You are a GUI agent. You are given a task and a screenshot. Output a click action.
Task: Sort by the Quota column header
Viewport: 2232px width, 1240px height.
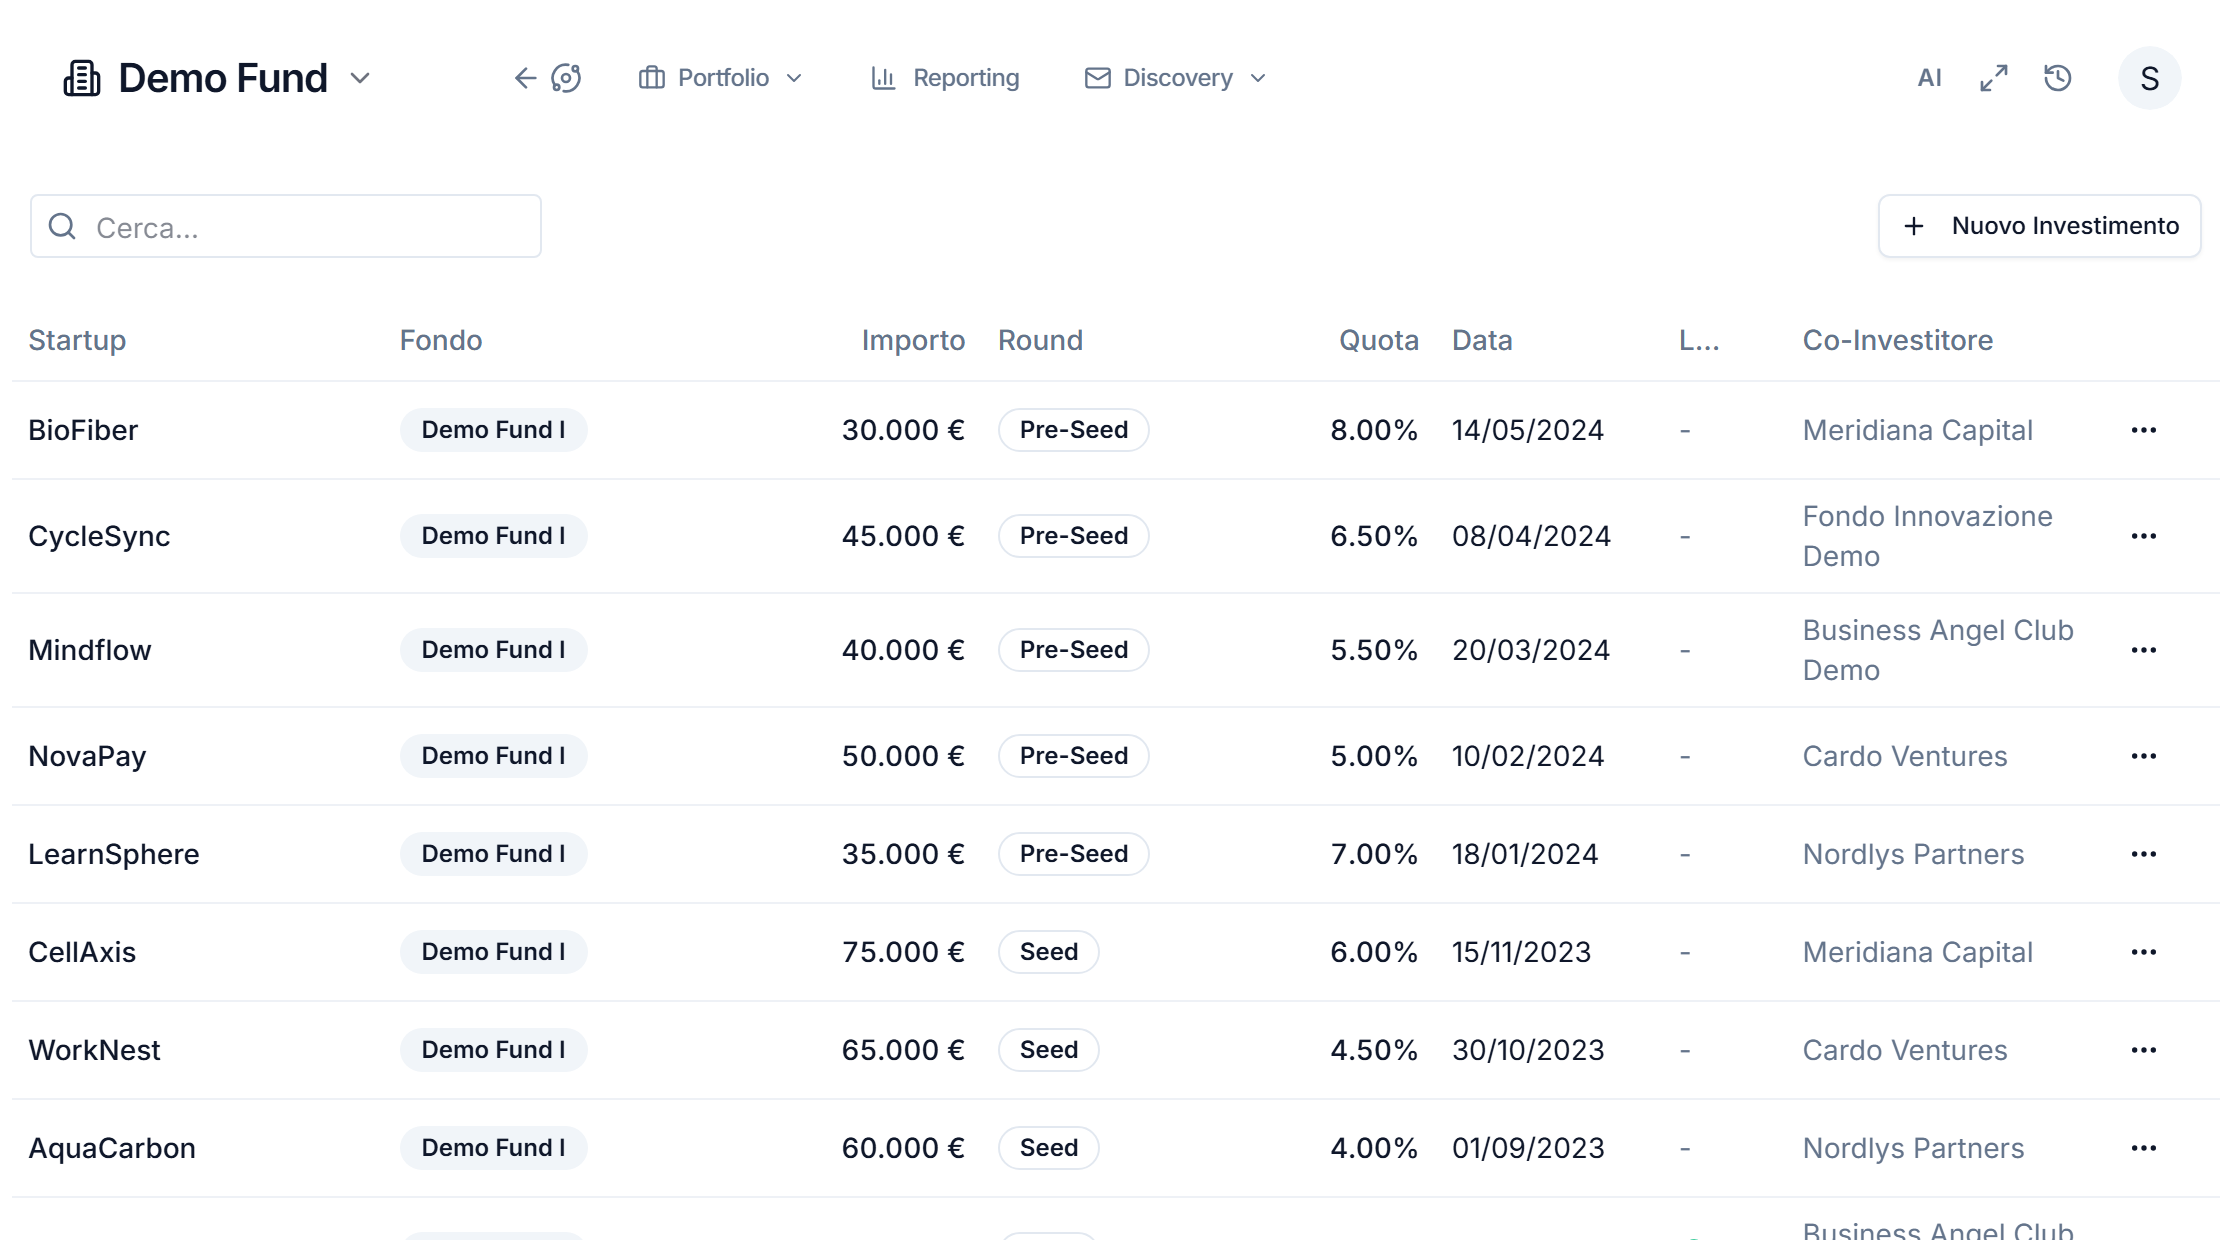[x=1379, y=340]
